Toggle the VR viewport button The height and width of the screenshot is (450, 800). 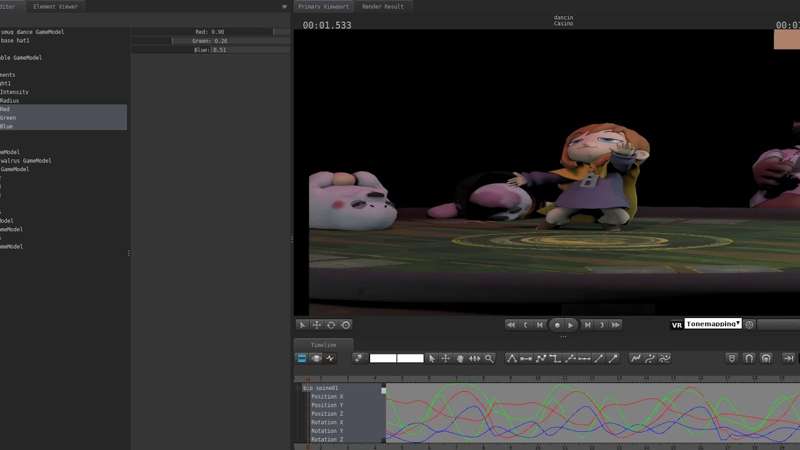pyautogui.click(x=677, y=324)
